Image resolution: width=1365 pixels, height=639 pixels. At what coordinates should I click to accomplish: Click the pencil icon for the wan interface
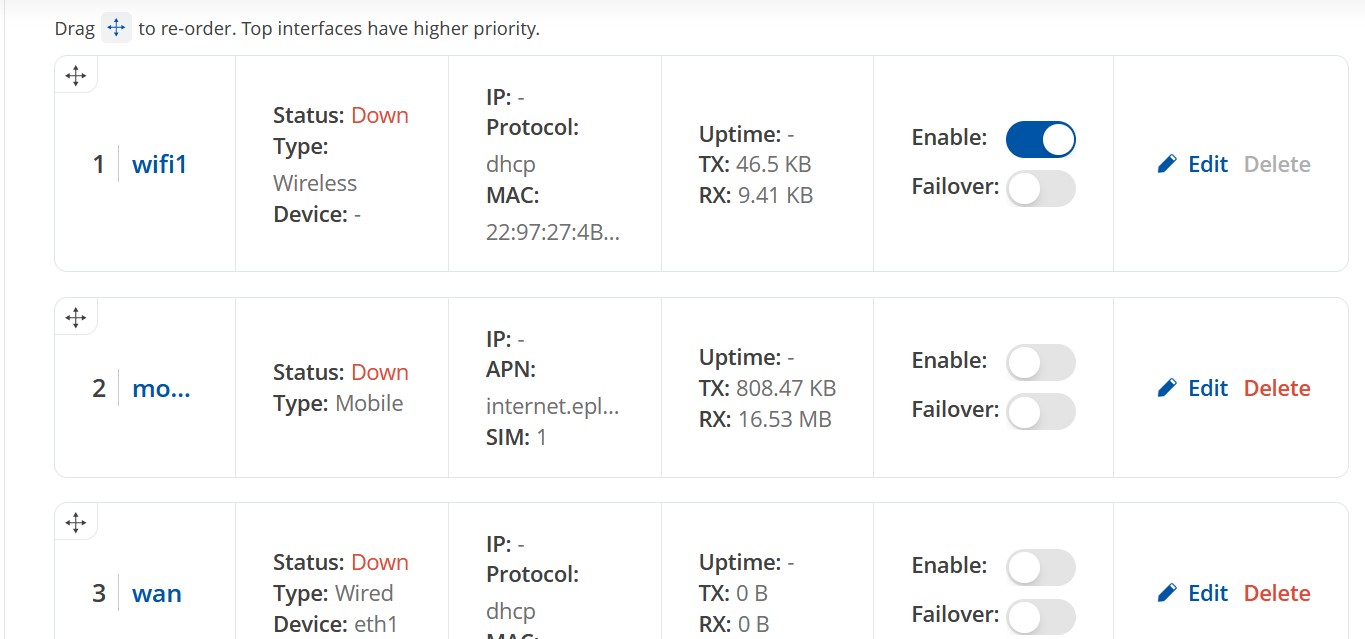1167,593
